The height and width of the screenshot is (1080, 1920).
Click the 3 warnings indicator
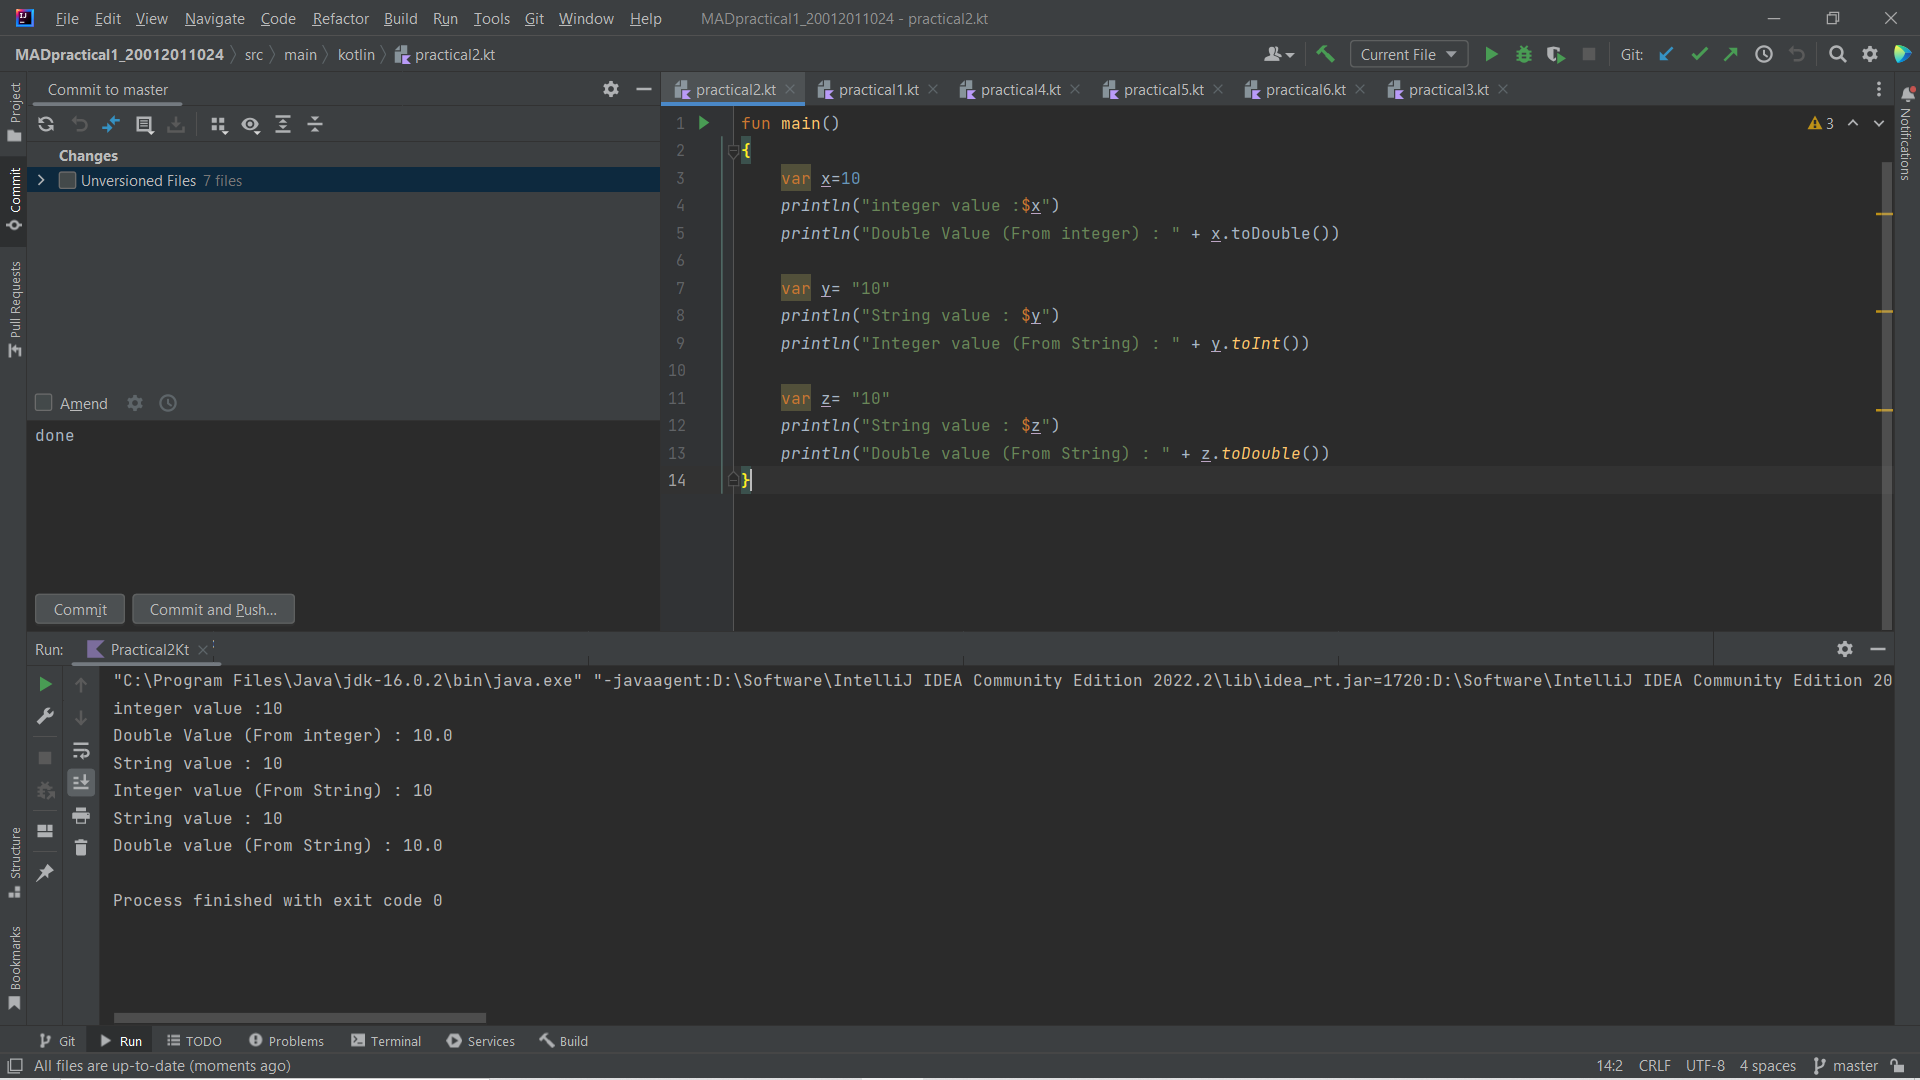point(1820,123)
